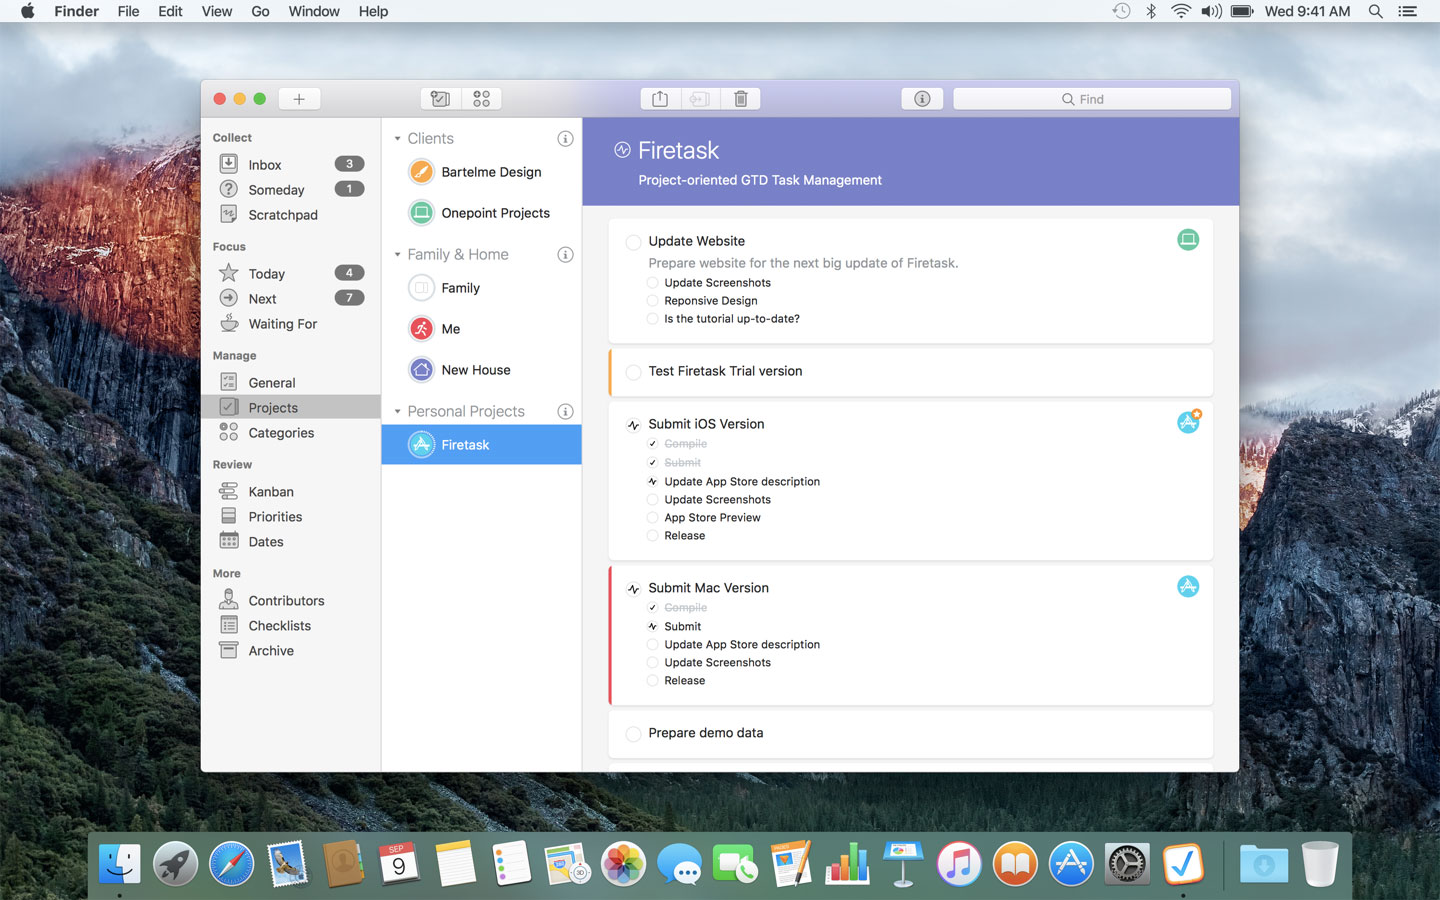Select the Onepoint Projects project
Screen dimensions: 1440x900
(481, 213)
